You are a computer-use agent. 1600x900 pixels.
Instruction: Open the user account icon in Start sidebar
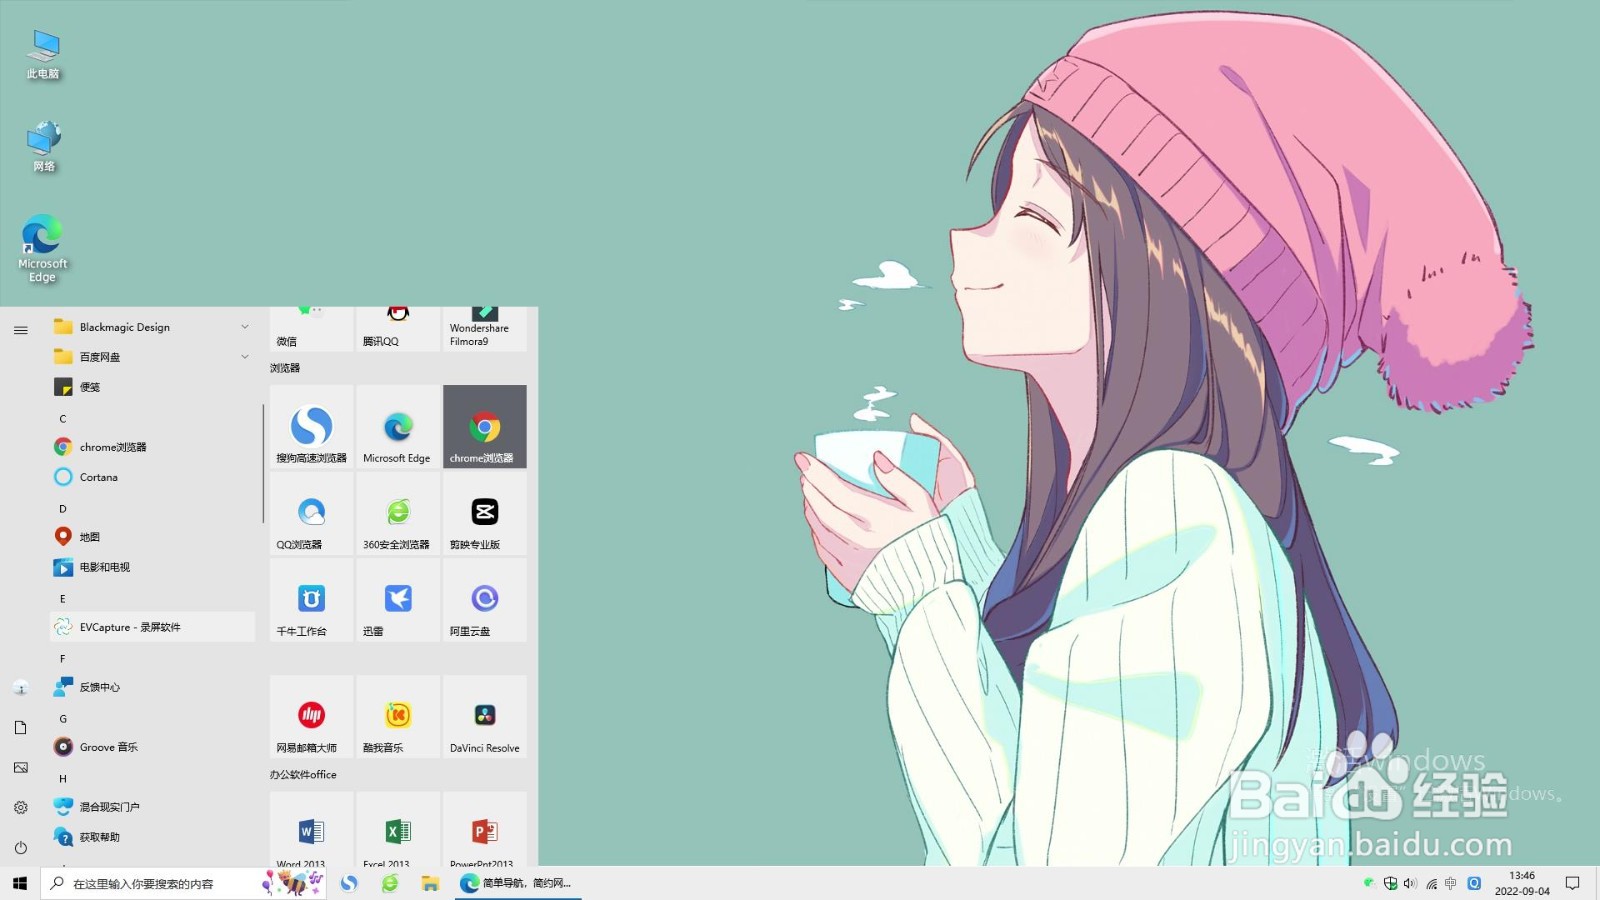click(x=20, y=688)
